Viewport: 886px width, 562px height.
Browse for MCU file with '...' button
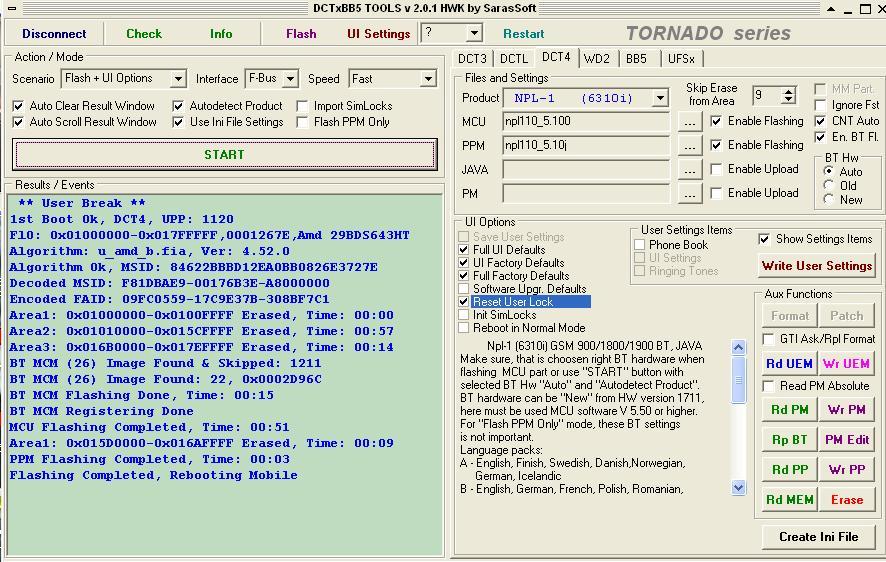689,121
